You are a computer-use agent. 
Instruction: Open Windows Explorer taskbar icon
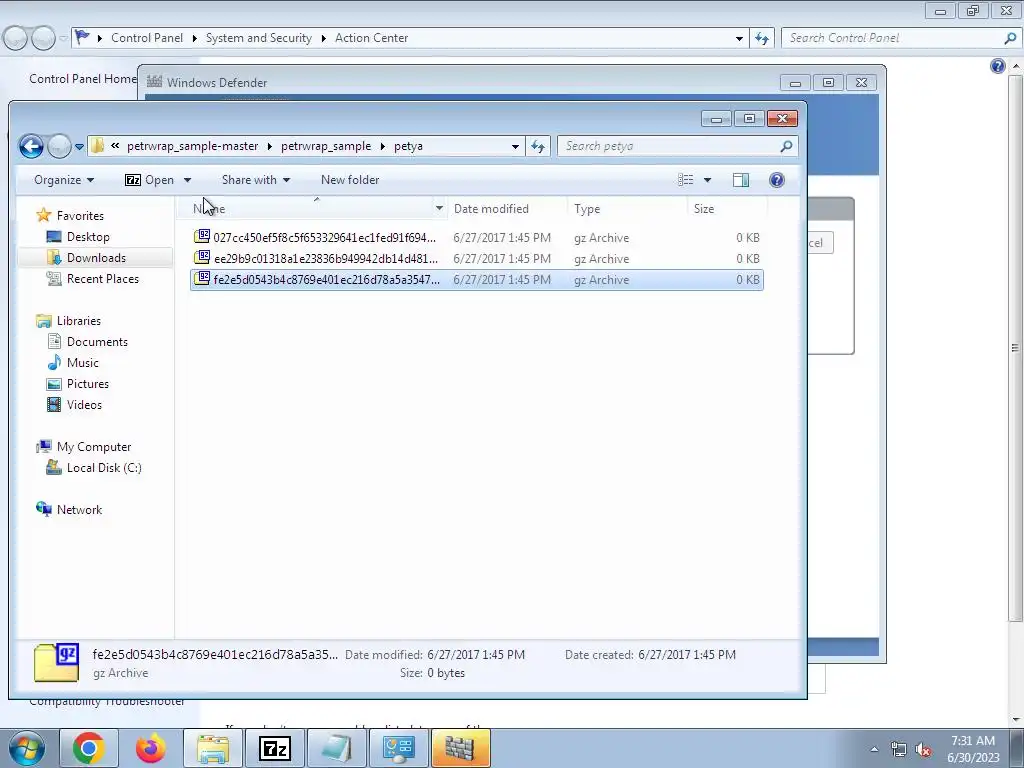pos(212,748)
